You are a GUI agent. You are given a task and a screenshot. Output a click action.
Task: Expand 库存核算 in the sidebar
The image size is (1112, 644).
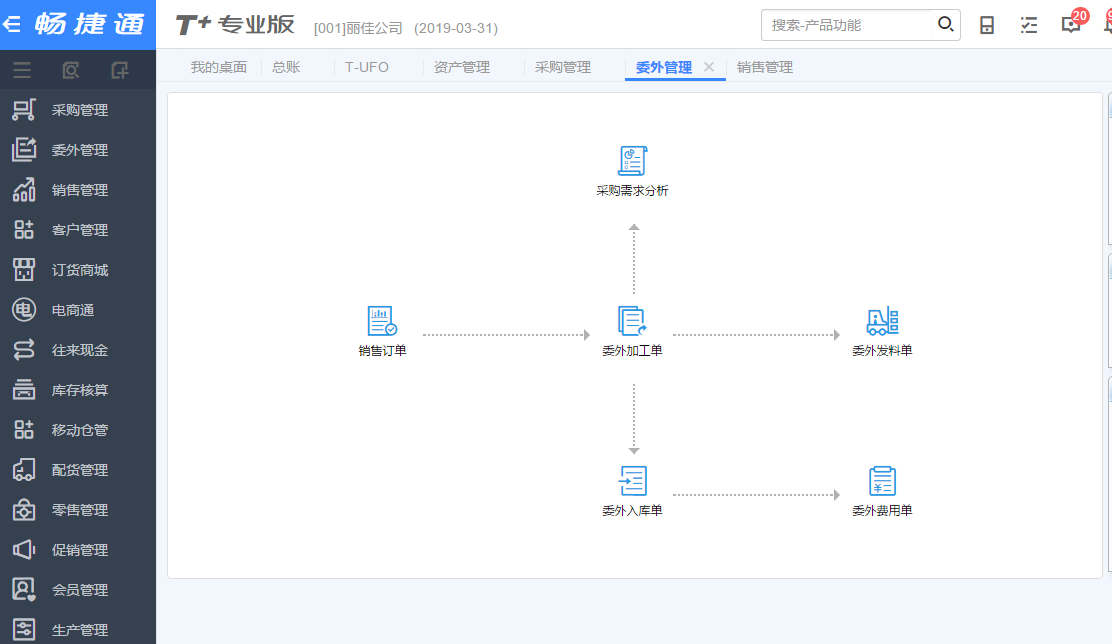(x=79, y=390)
